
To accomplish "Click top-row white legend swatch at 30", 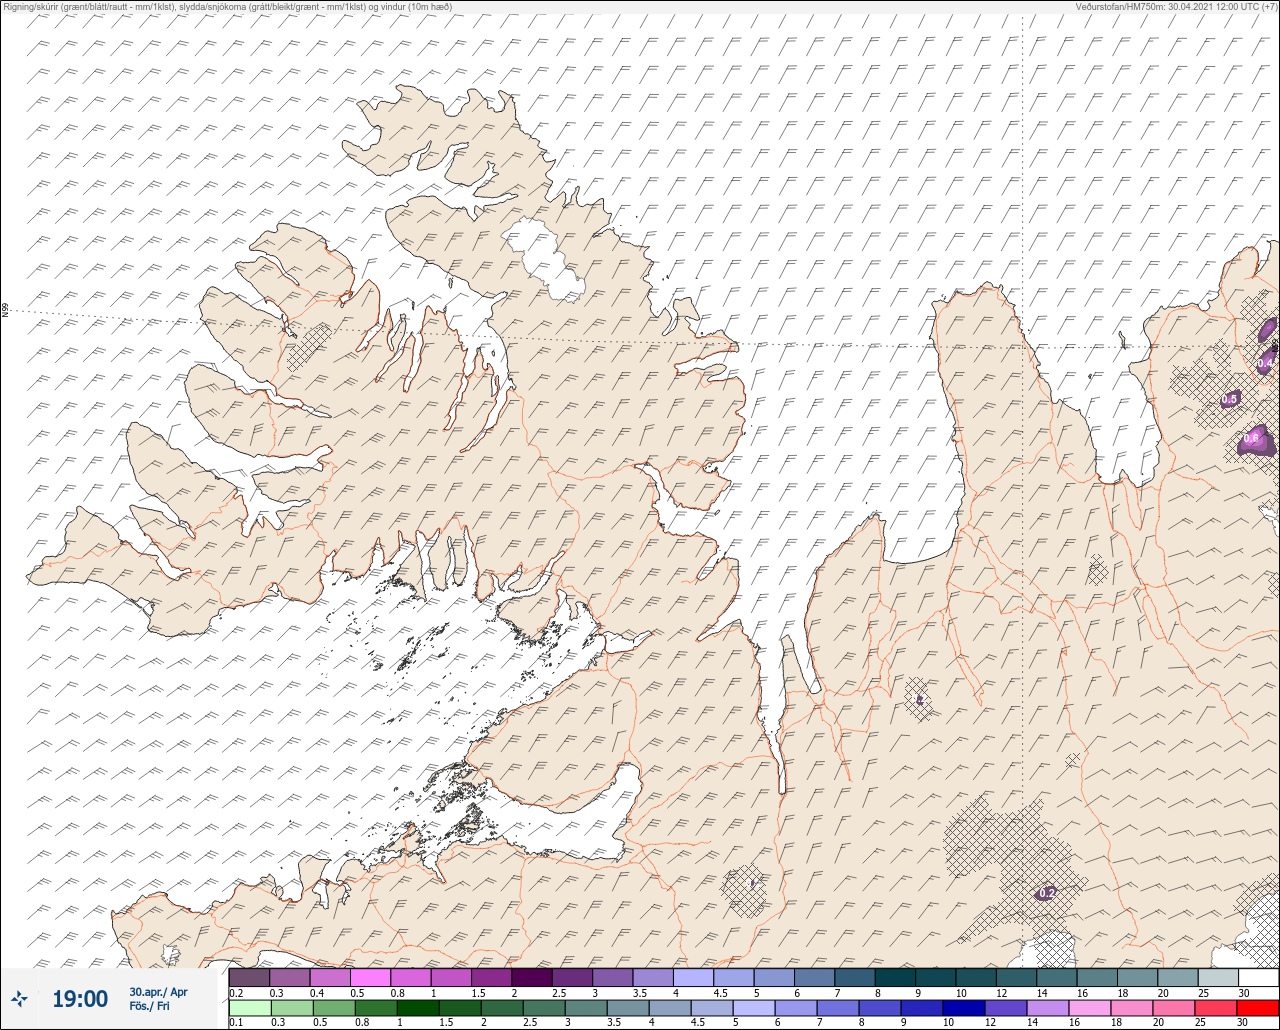I will 1258,977.
